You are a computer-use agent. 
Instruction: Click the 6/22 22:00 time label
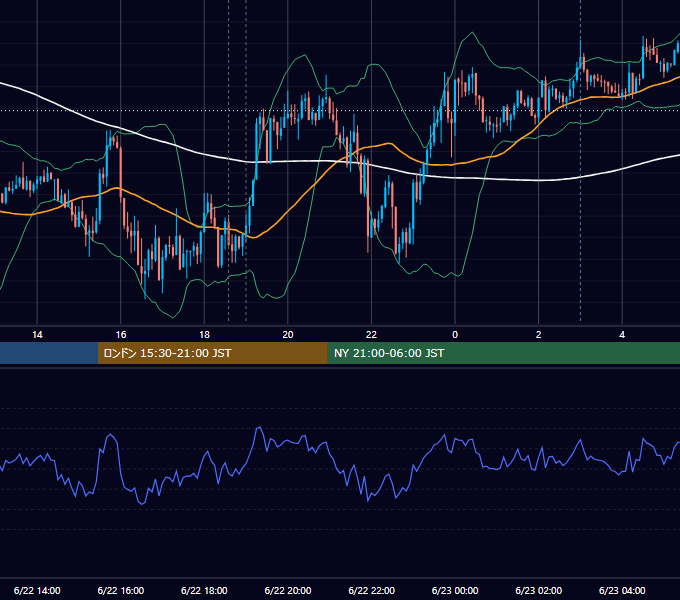[372, 590]
